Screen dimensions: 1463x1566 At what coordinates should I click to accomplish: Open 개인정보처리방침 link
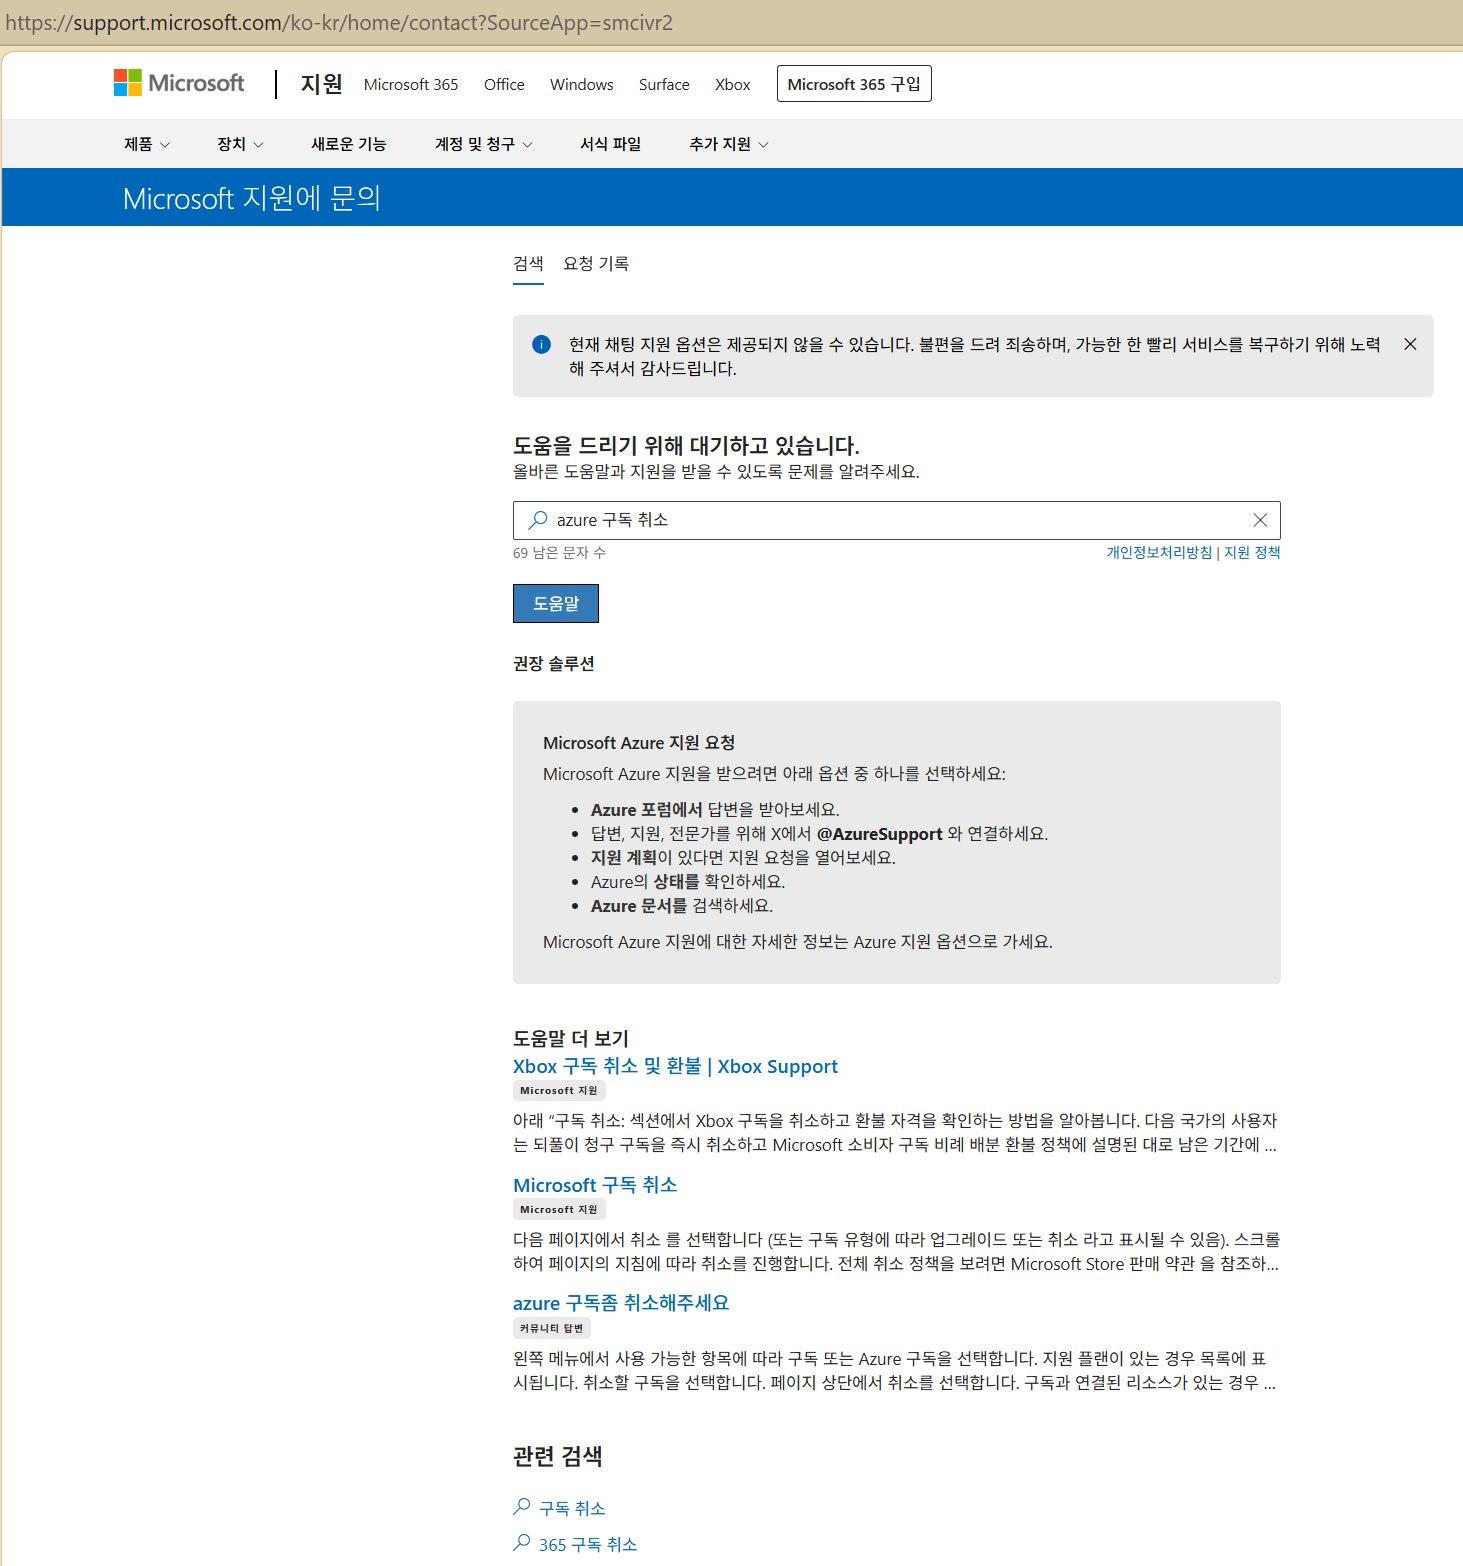click(1159, 552)
